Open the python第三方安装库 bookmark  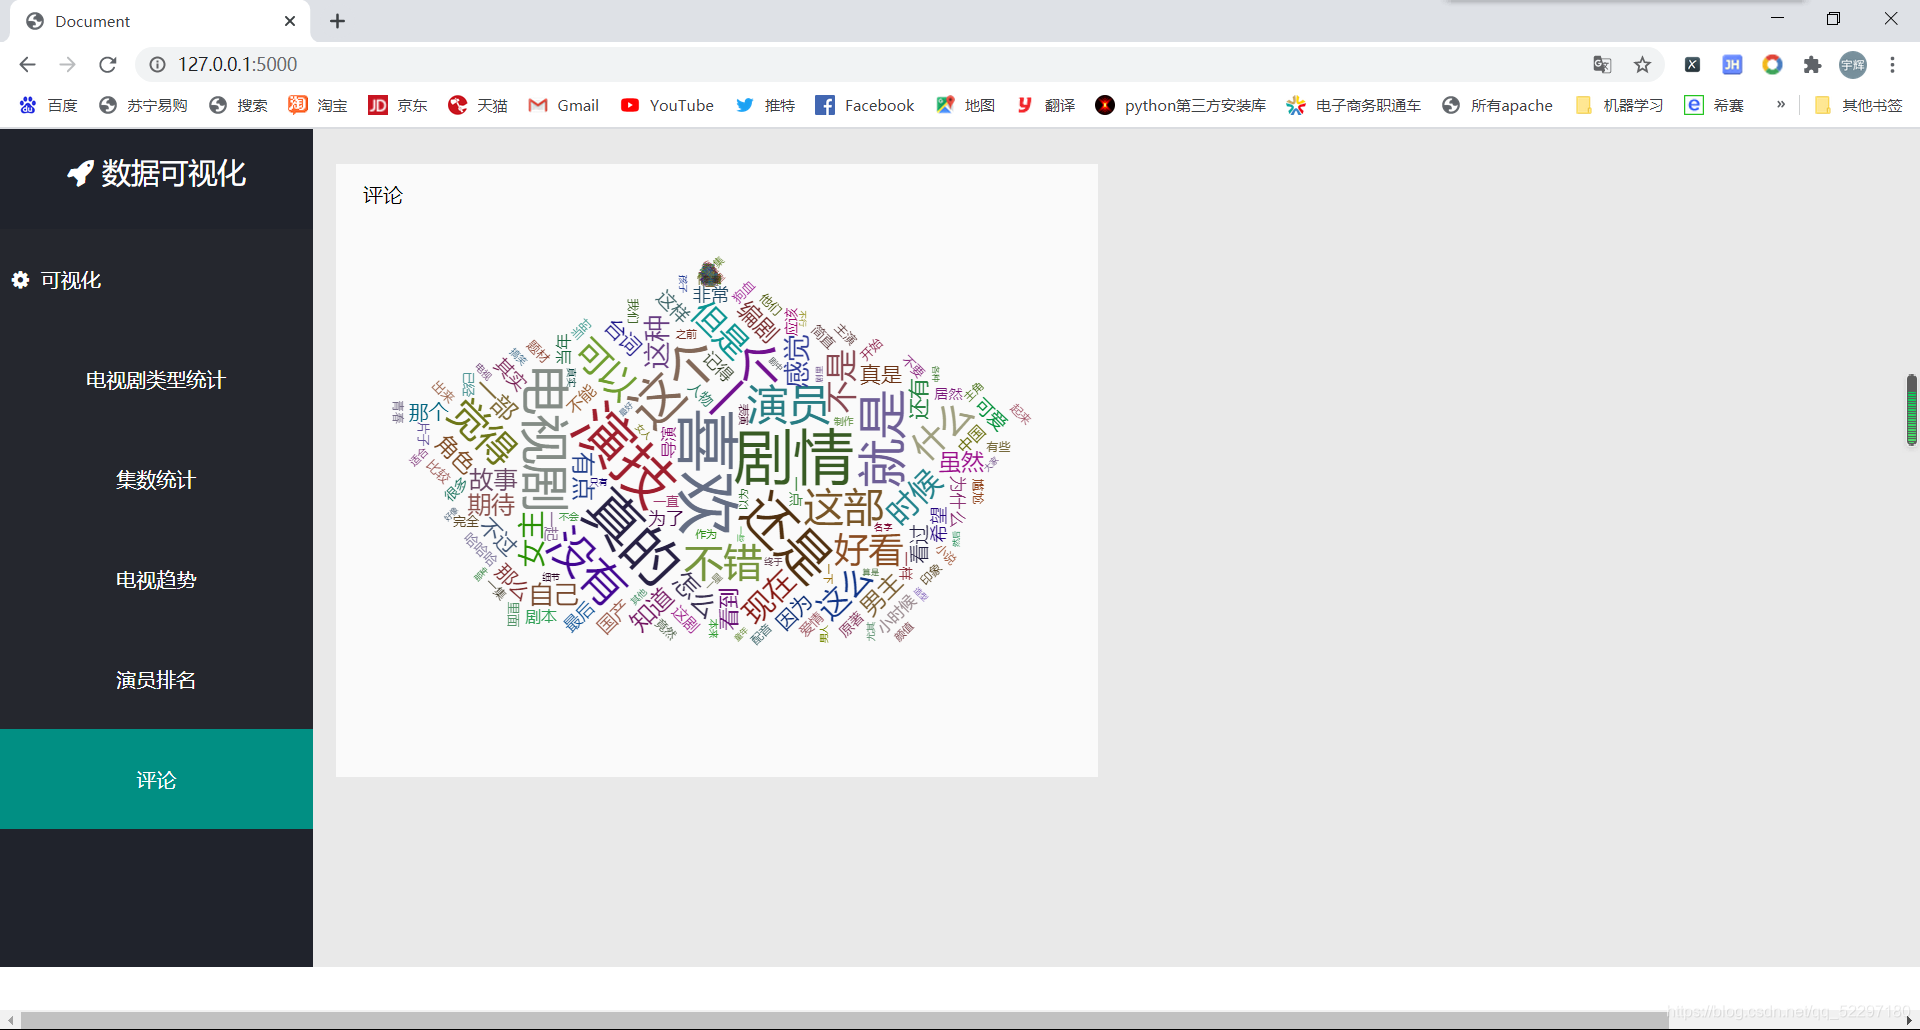1180,105
